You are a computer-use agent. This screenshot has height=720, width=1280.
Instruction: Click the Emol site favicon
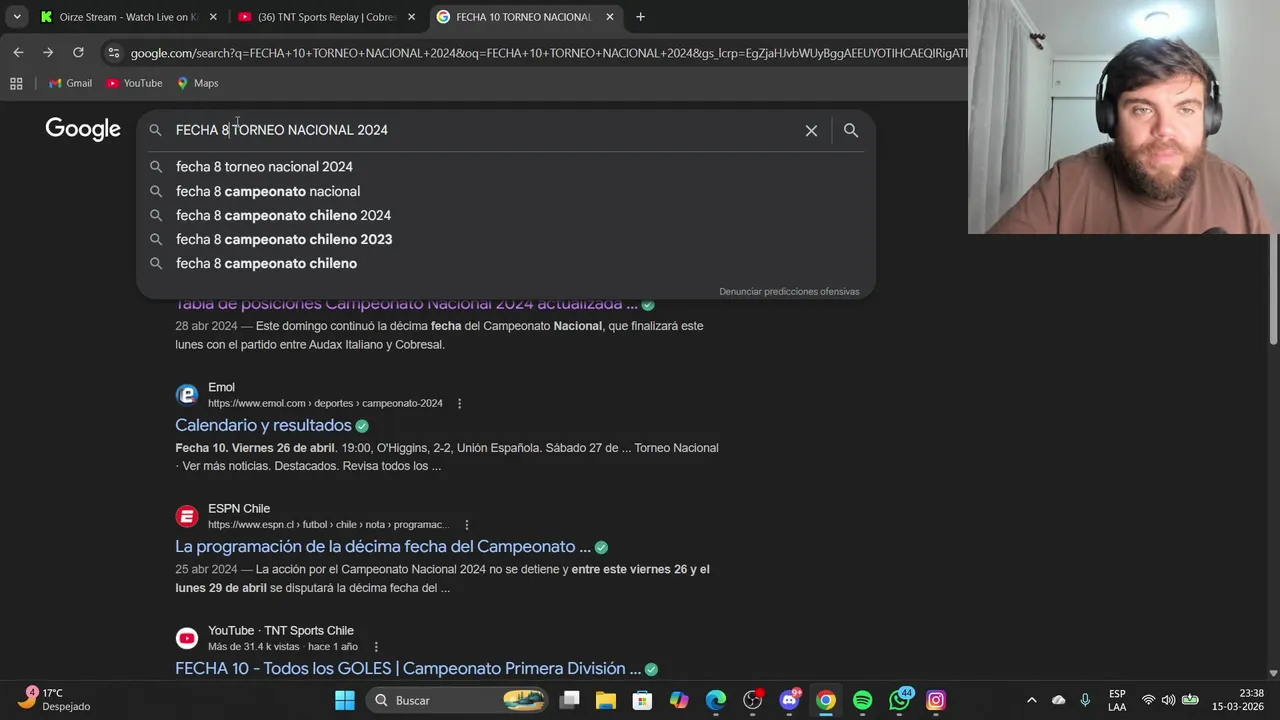coord(187,395)
